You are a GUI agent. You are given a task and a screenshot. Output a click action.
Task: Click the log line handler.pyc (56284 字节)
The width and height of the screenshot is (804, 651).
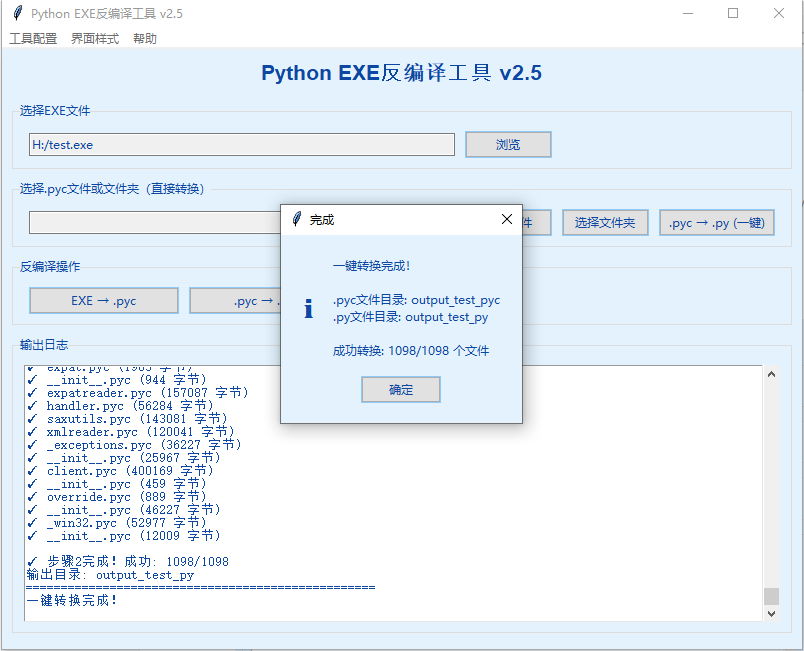tap(120, 406)
